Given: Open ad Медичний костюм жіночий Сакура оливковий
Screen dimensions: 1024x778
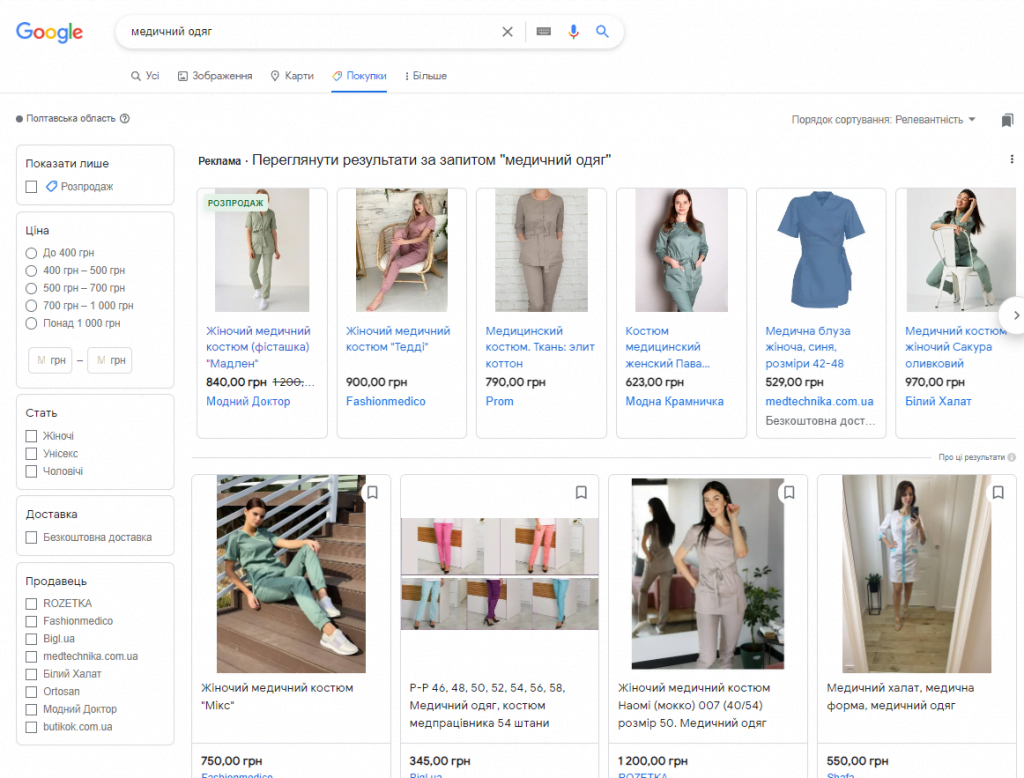Looking at the screenshot, I should tap(955, 347).
